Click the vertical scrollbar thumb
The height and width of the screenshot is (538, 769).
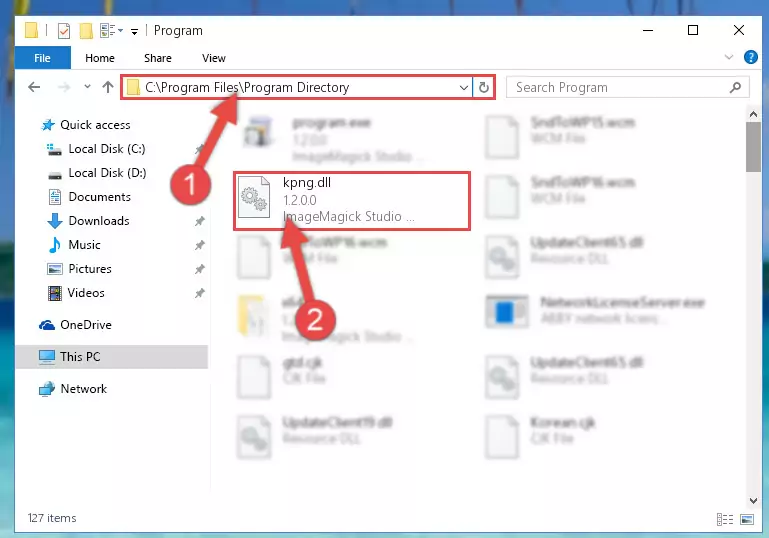[753, 147]
